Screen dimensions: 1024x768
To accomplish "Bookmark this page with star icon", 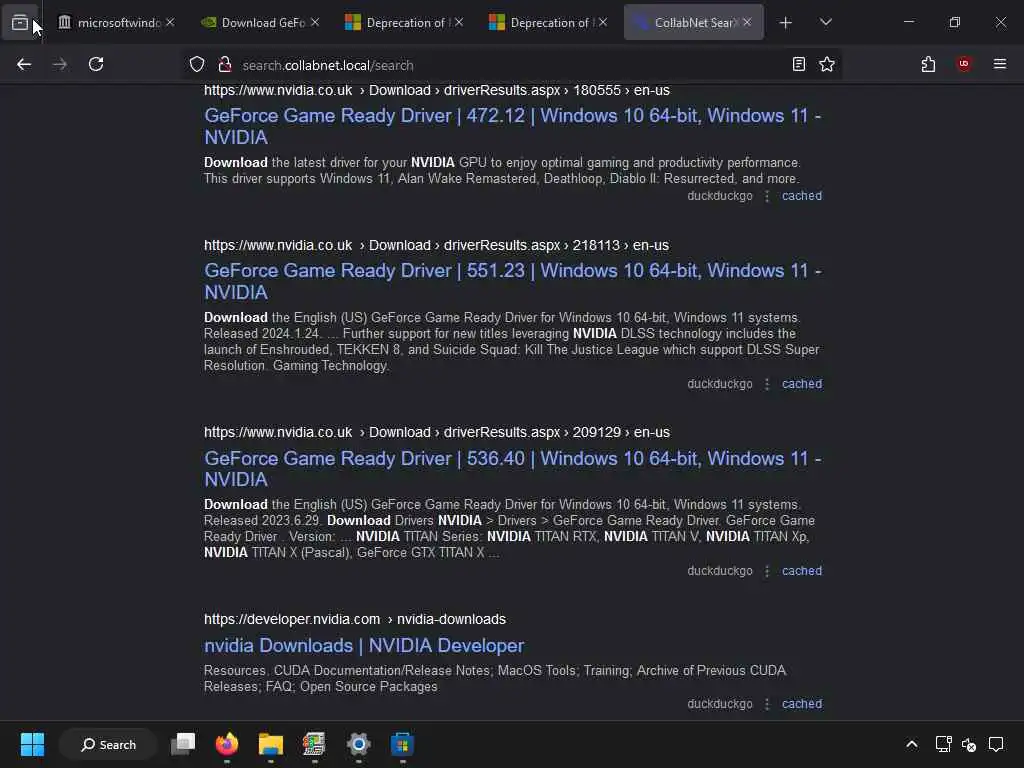I will point(827,64).
